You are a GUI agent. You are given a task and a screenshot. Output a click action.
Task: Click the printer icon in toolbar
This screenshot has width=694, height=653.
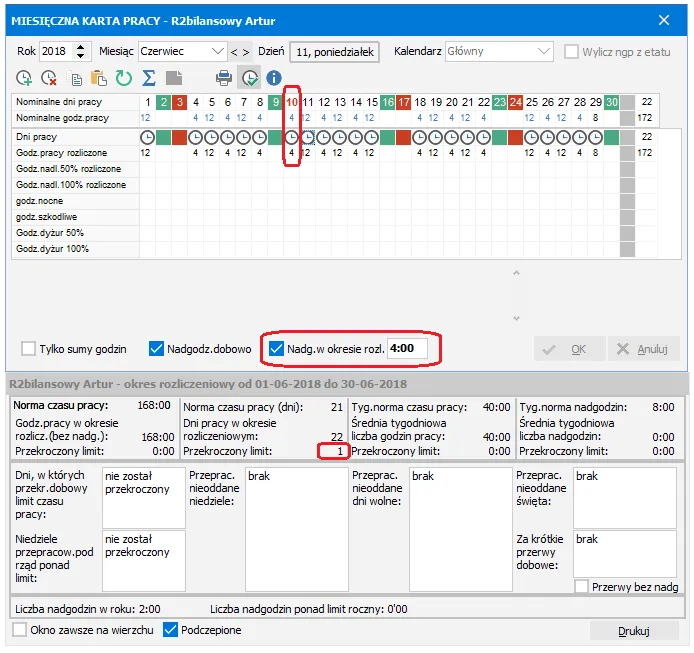coord(225,78)
